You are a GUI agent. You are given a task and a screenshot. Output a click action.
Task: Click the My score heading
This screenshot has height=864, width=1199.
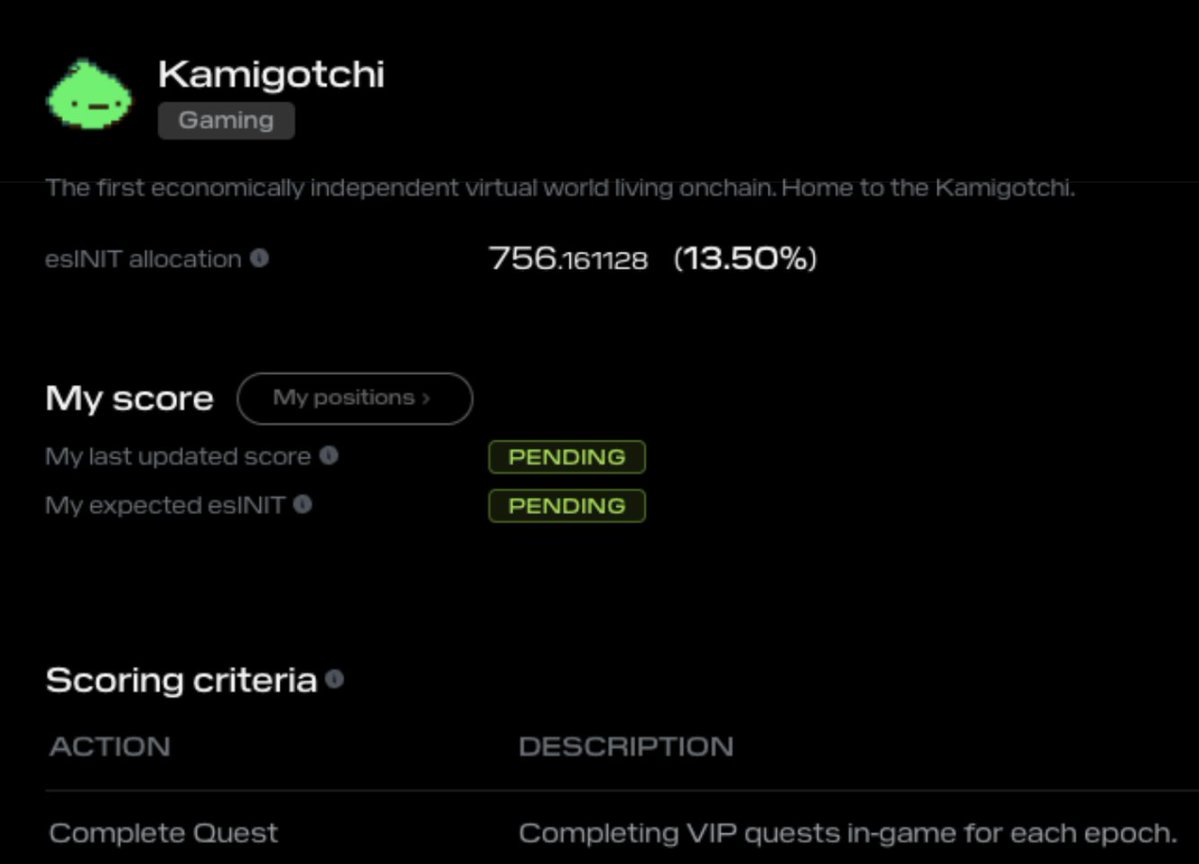point(129,398)
